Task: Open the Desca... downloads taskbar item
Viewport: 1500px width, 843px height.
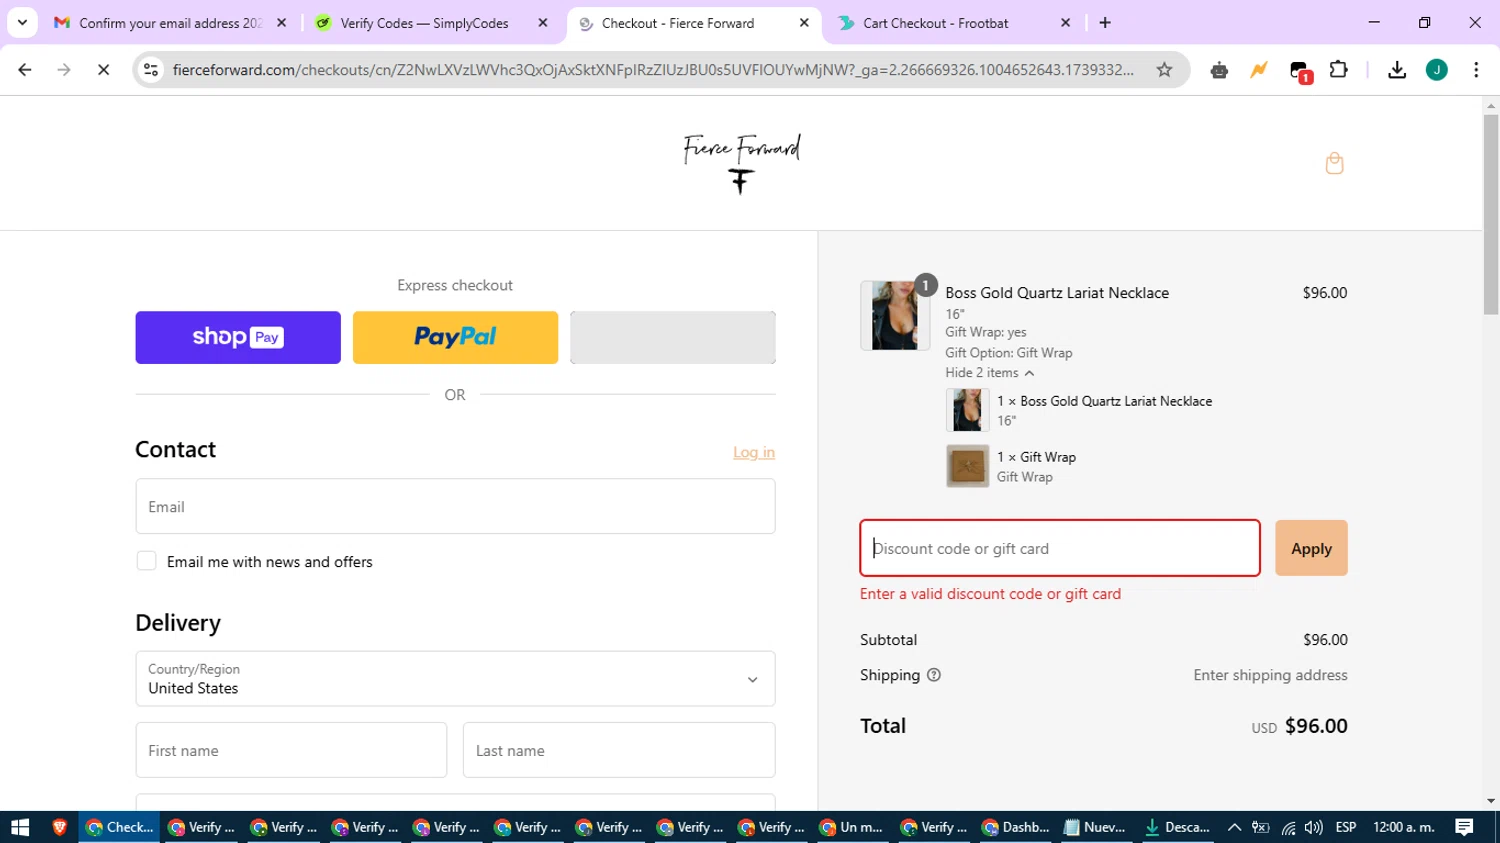Action: tap(1177, 827)
